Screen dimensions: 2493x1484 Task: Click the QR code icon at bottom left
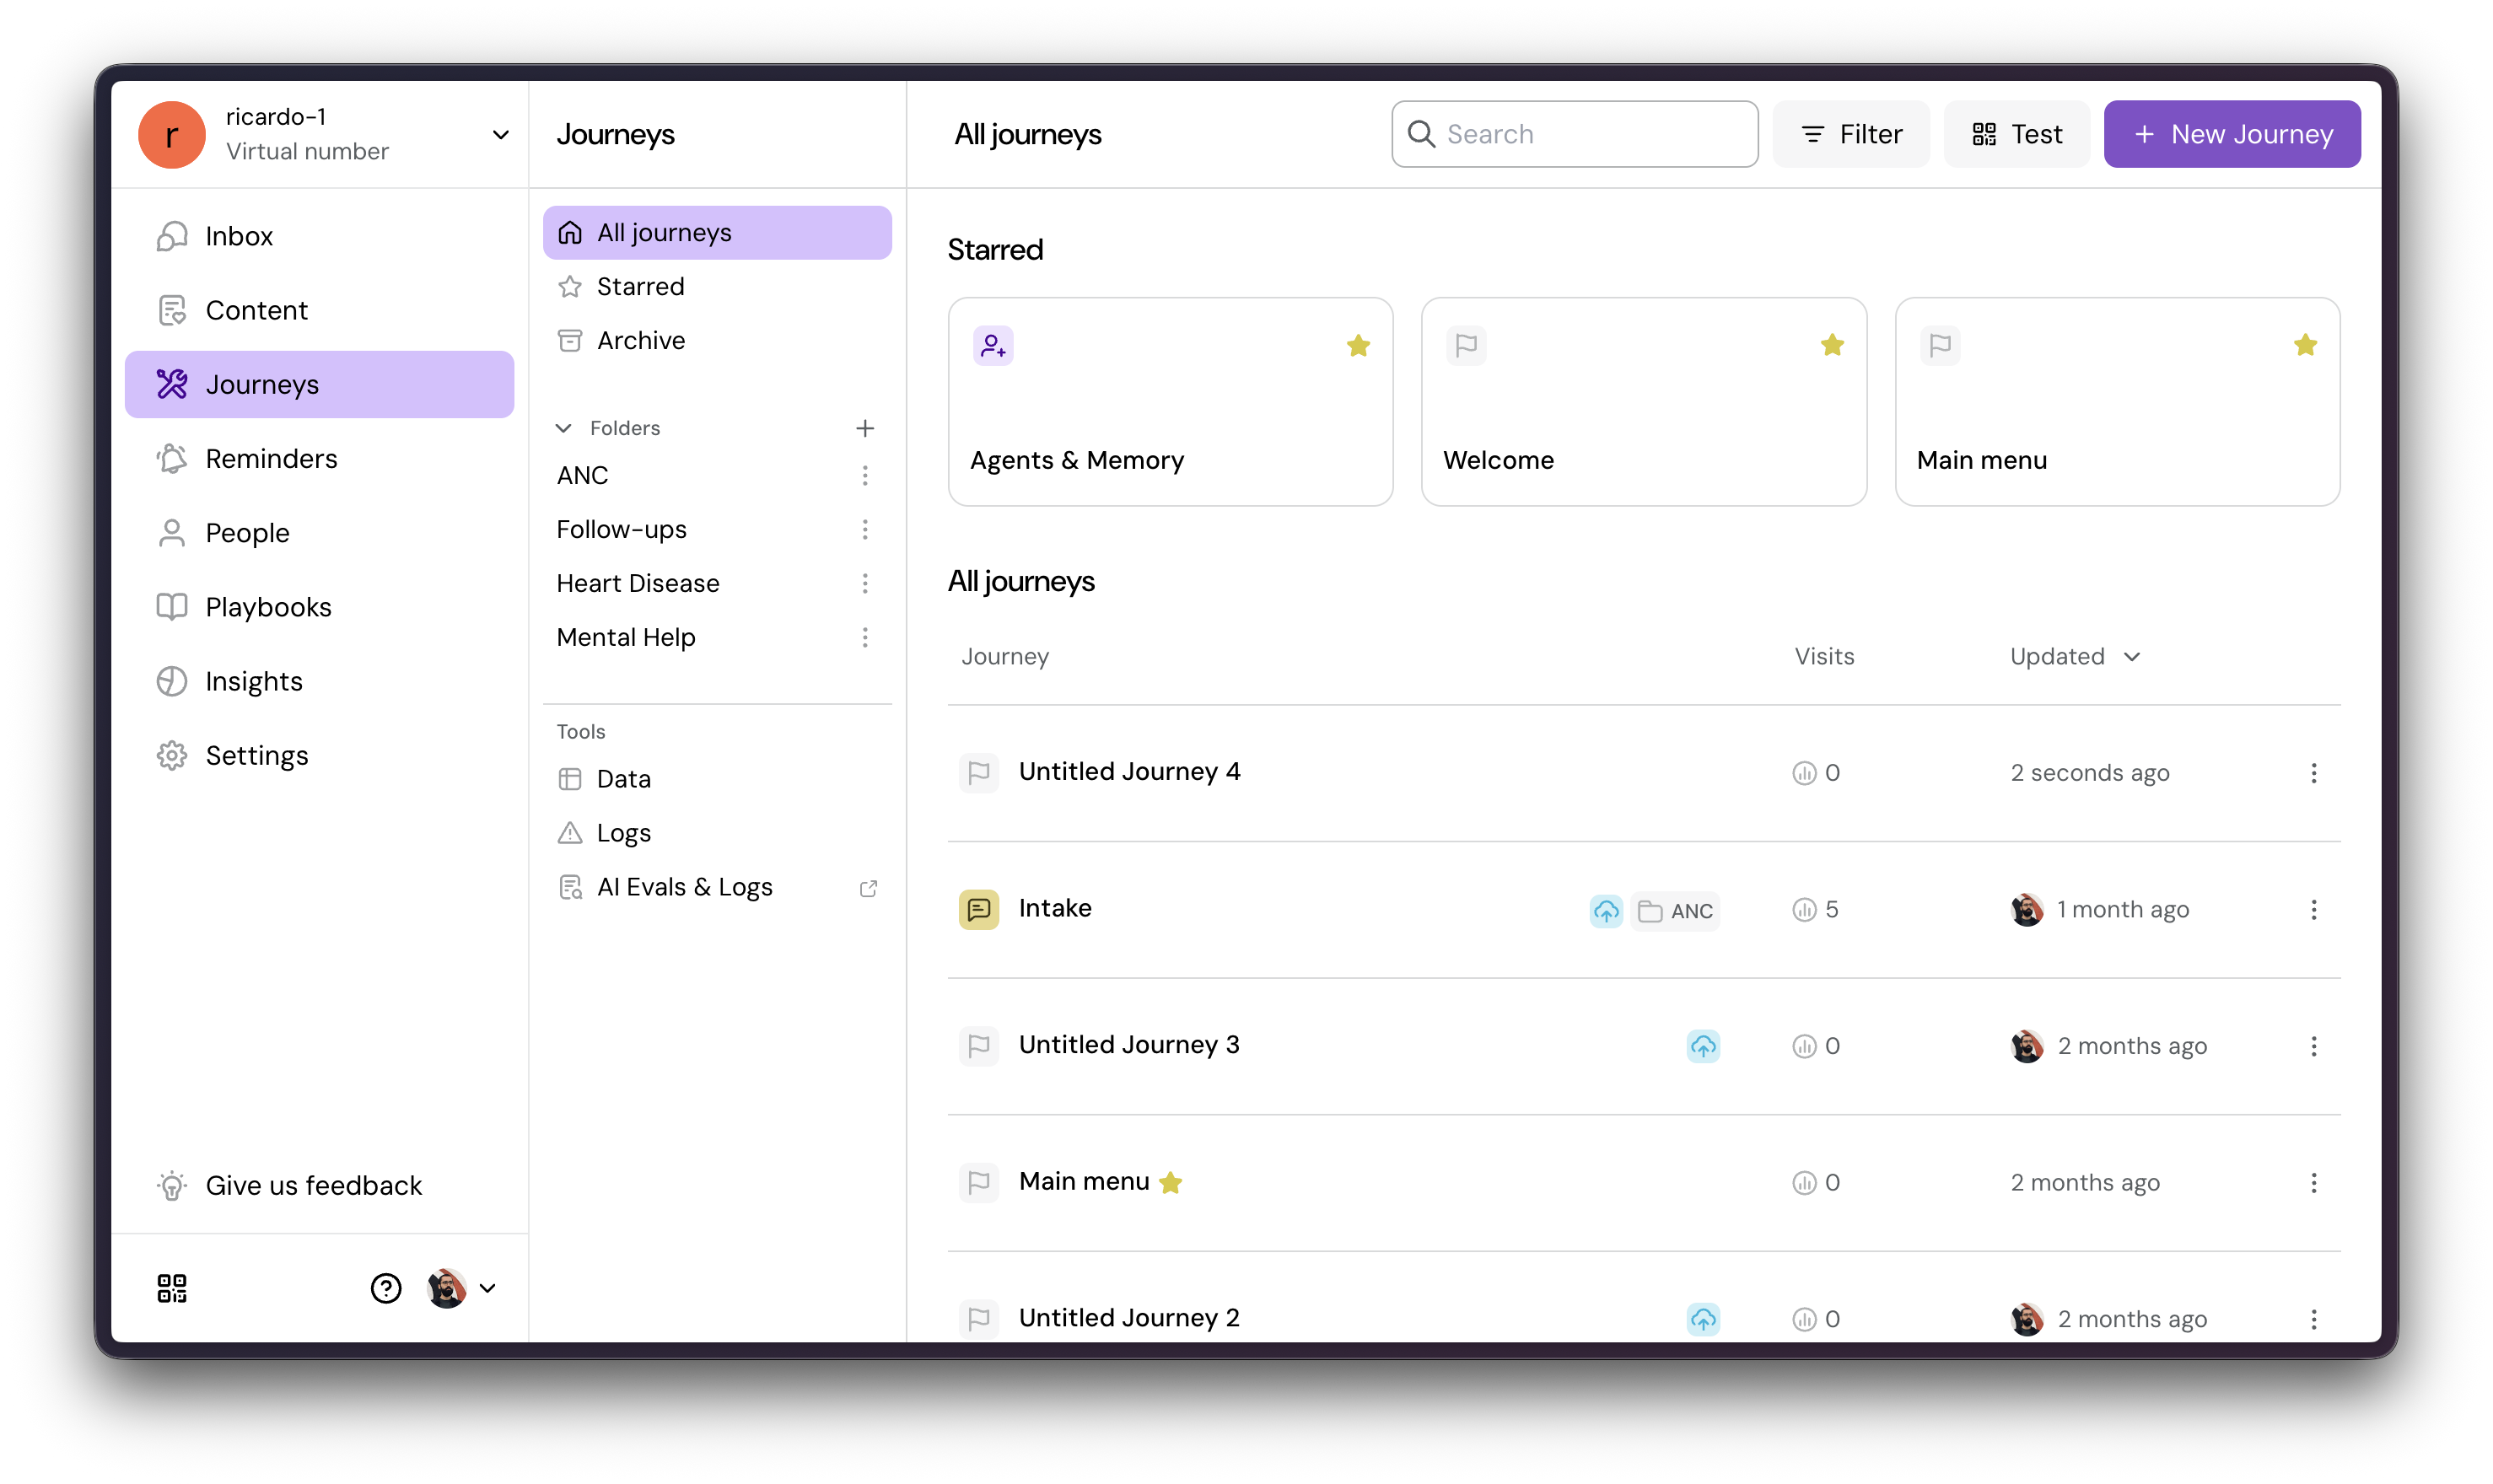pyautogui.click(x=172, y=1288)
